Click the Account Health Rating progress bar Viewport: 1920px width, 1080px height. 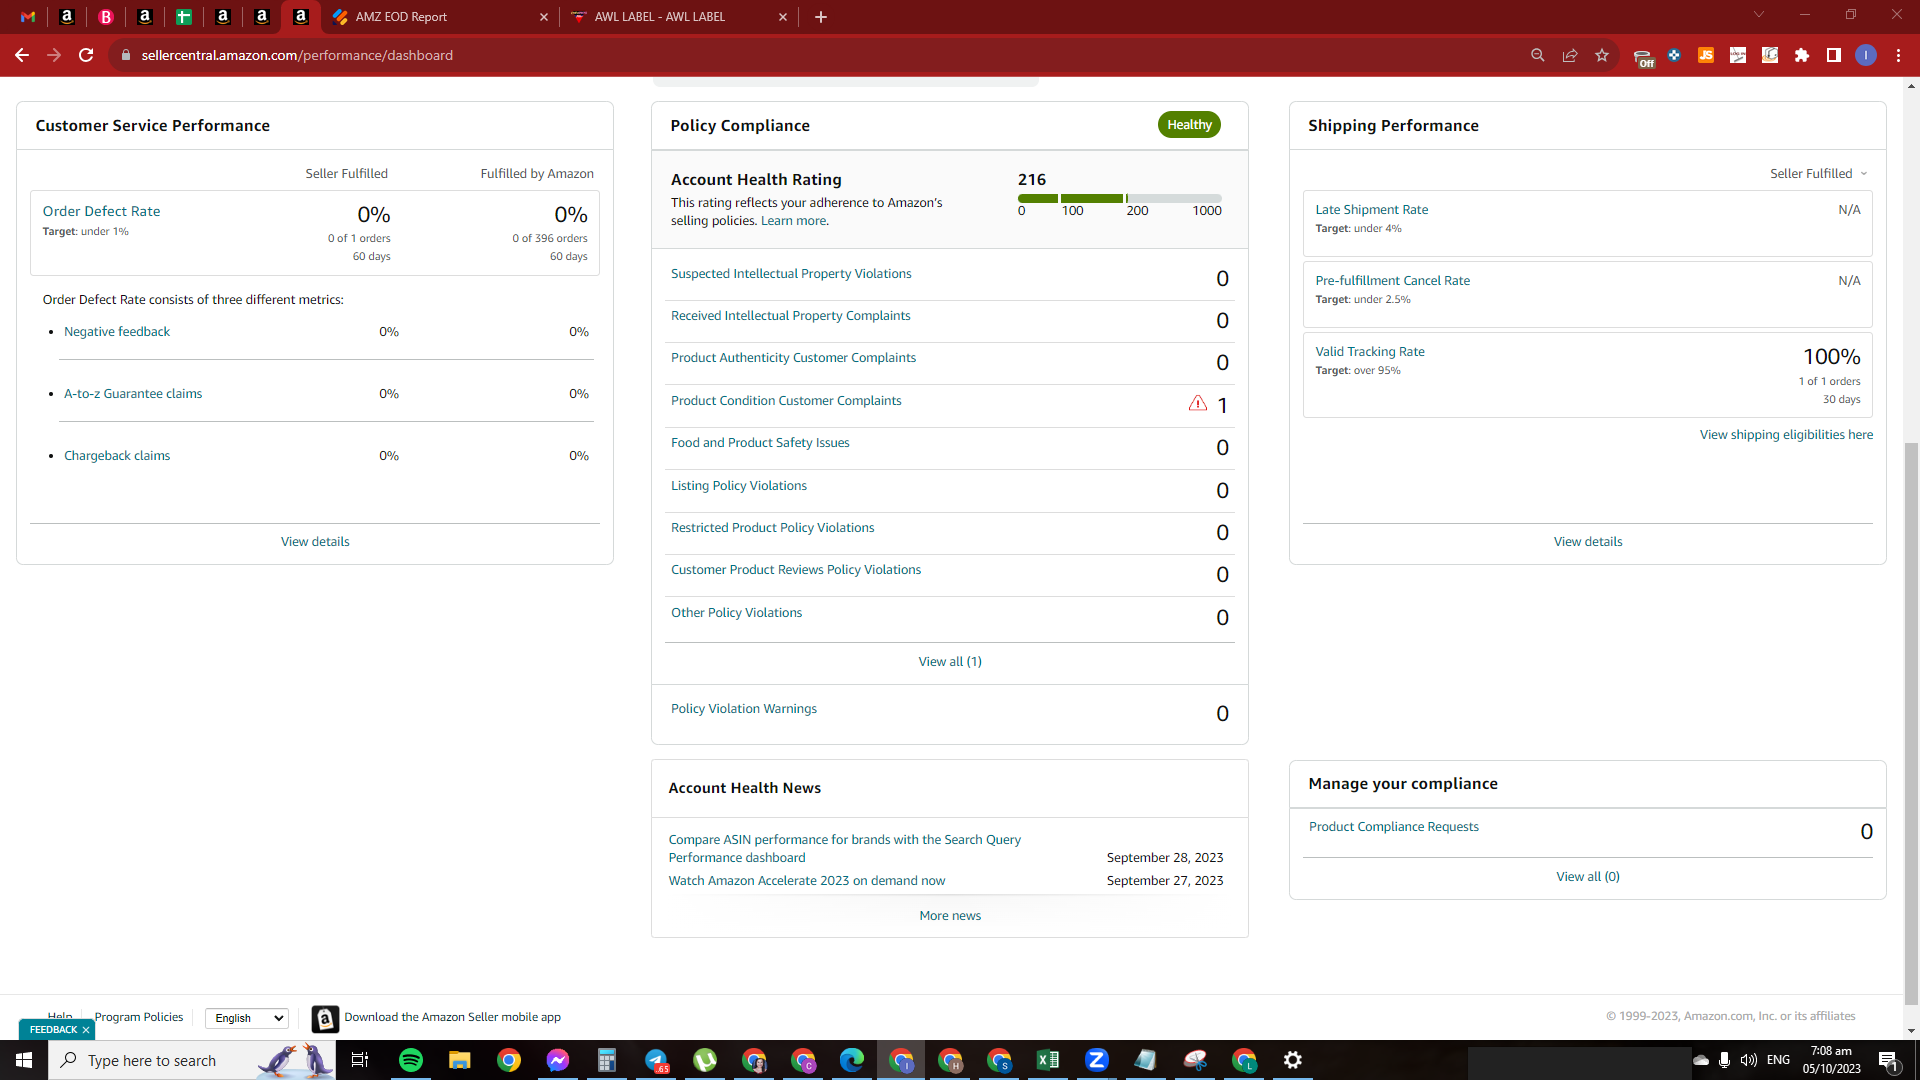[1120, 199]
